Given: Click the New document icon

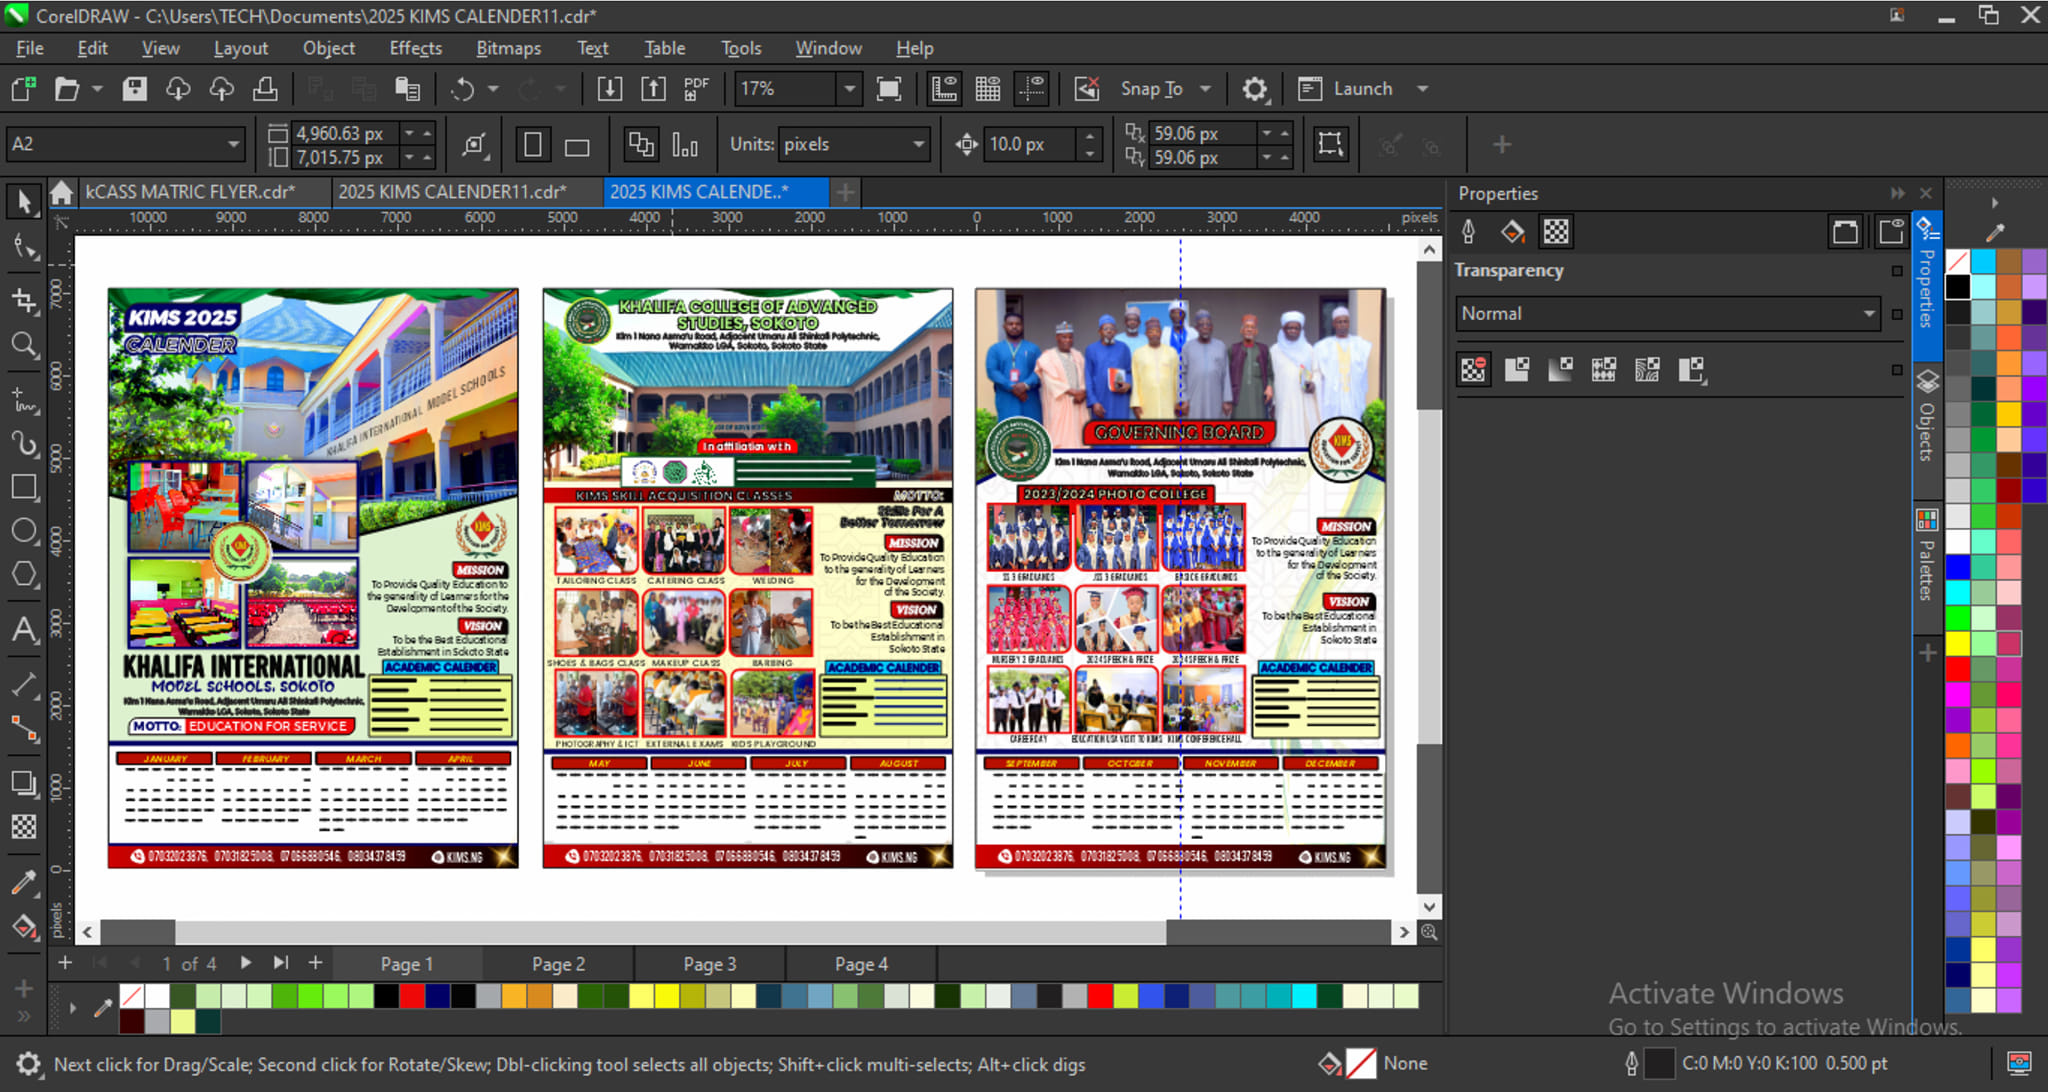Looking at the screenshot, I should click(x=23, y=89).
